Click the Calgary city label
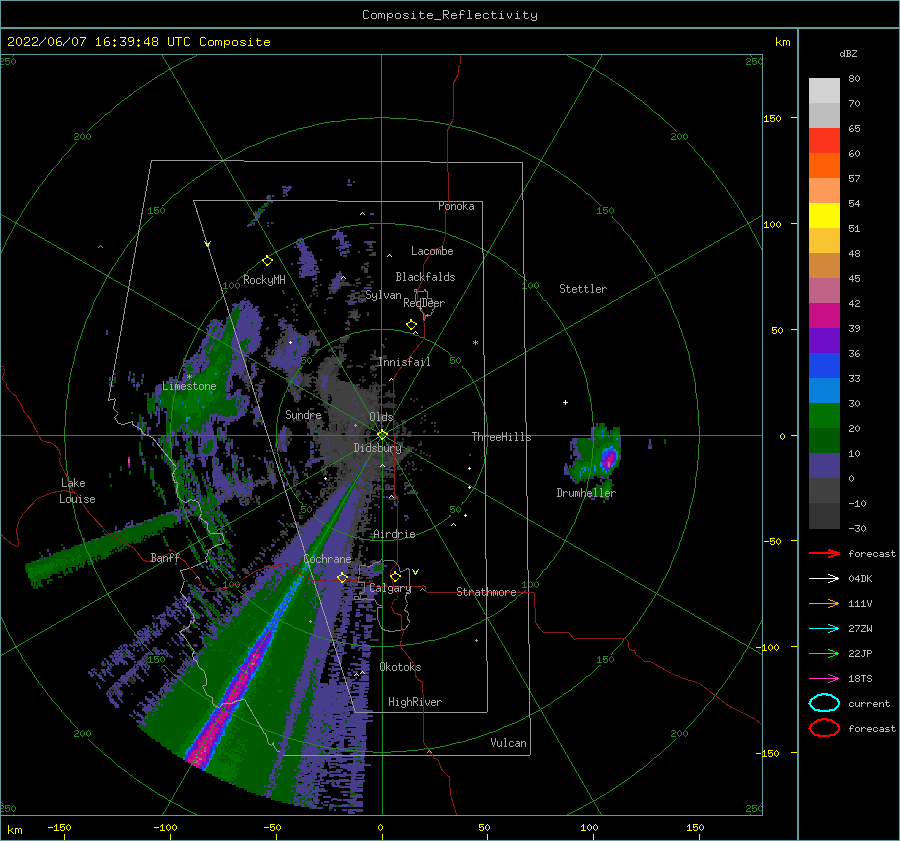The image size is (900, 841). coord(390,588)
